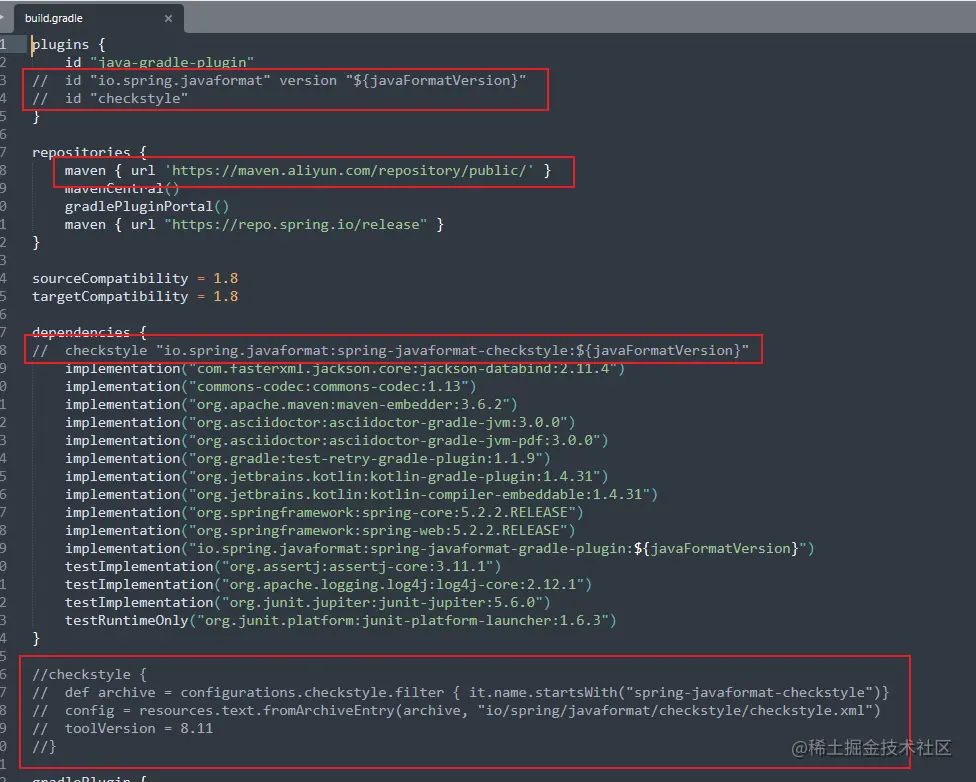Image resolution: width=976 pixels, height=782 pixels.
Task: Click the maven-embedder:3.6.2 implementation line
Action: click(291, 405)
